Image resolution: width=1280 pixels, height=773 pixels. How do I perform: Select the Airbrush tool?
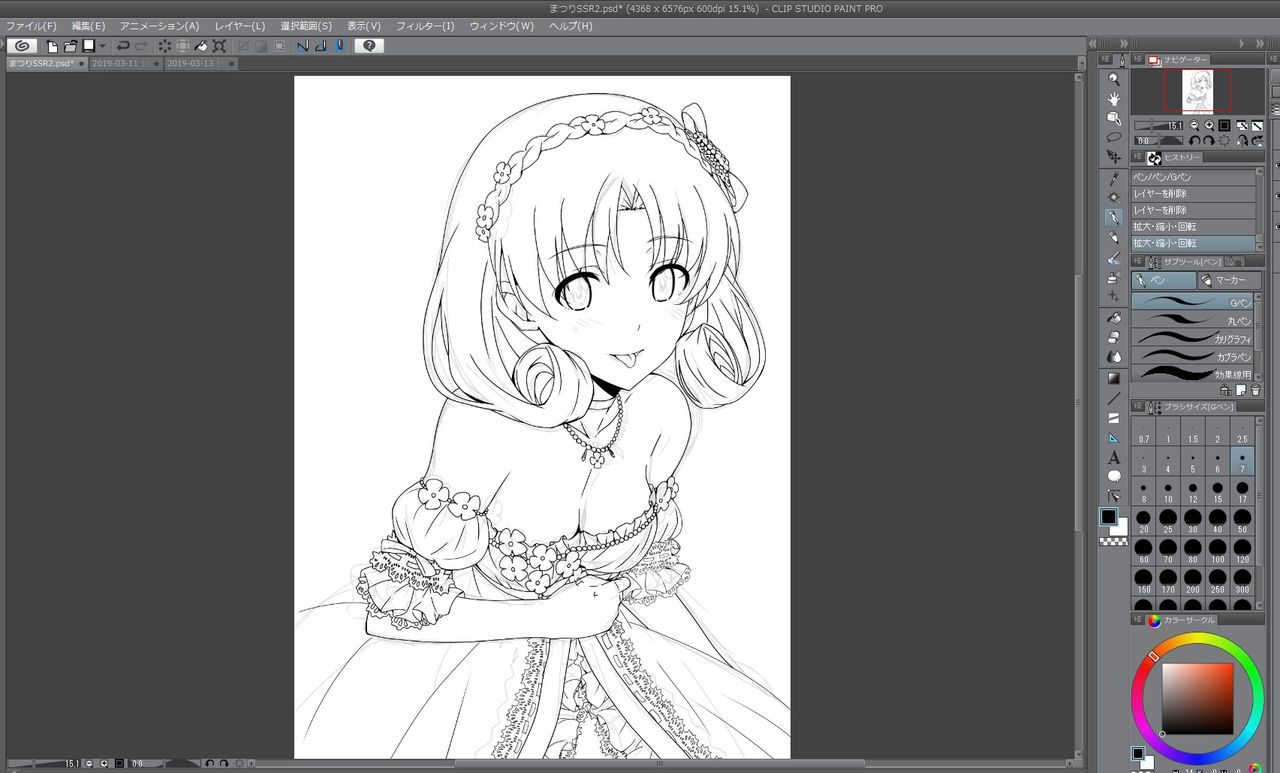[x=1114, y=277]
